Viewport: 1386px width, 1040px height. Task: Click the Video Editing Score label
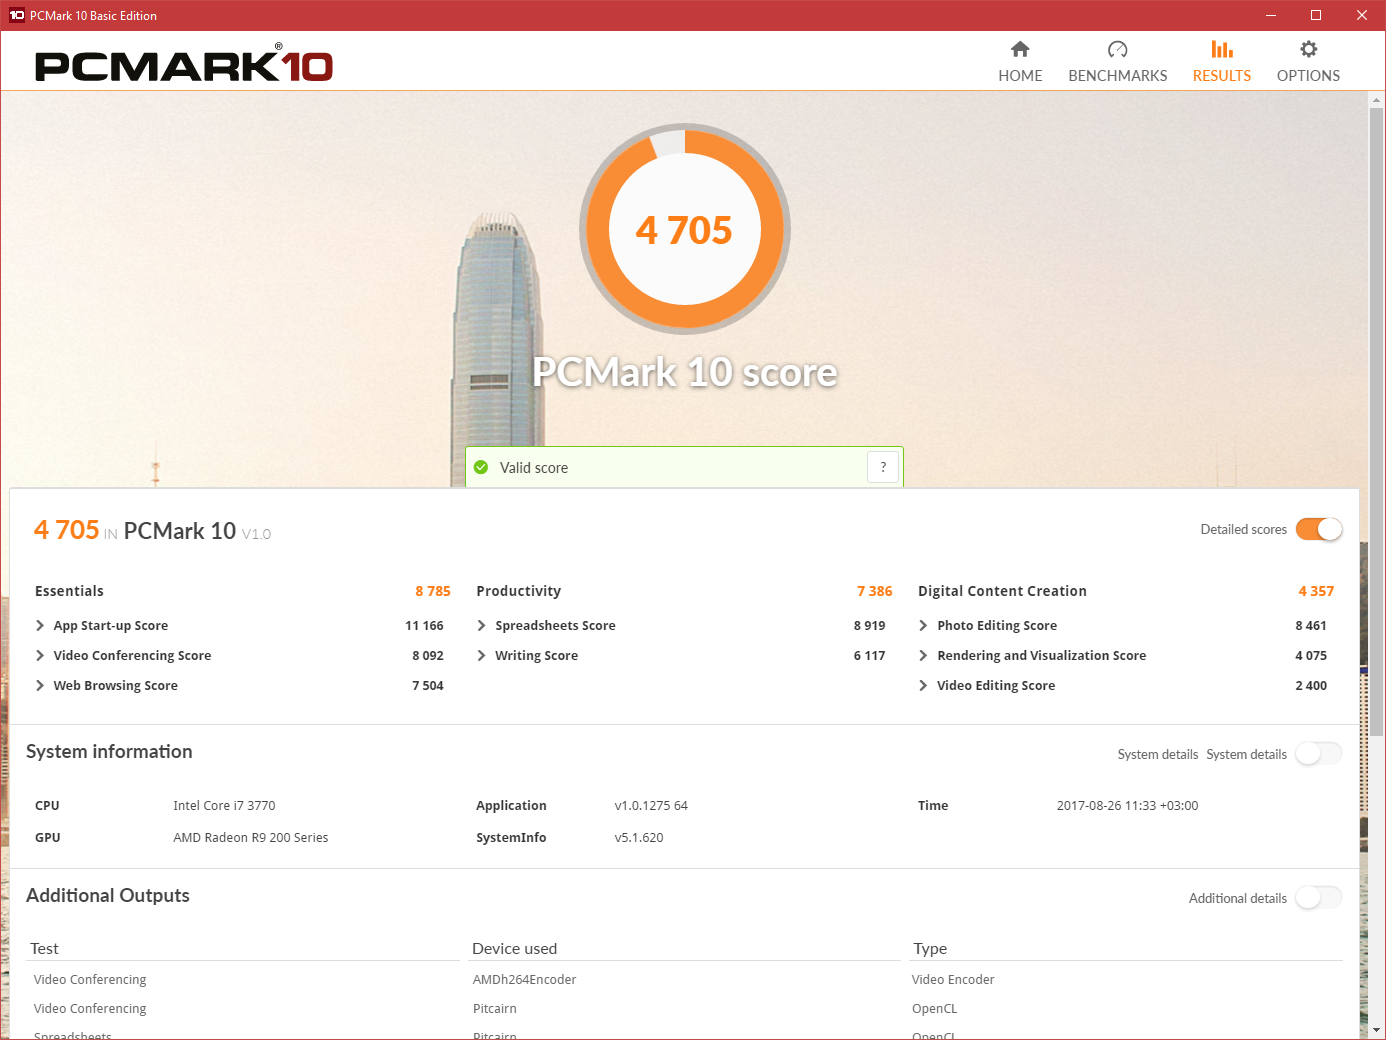pyautogui.click(x=996, y=685)
